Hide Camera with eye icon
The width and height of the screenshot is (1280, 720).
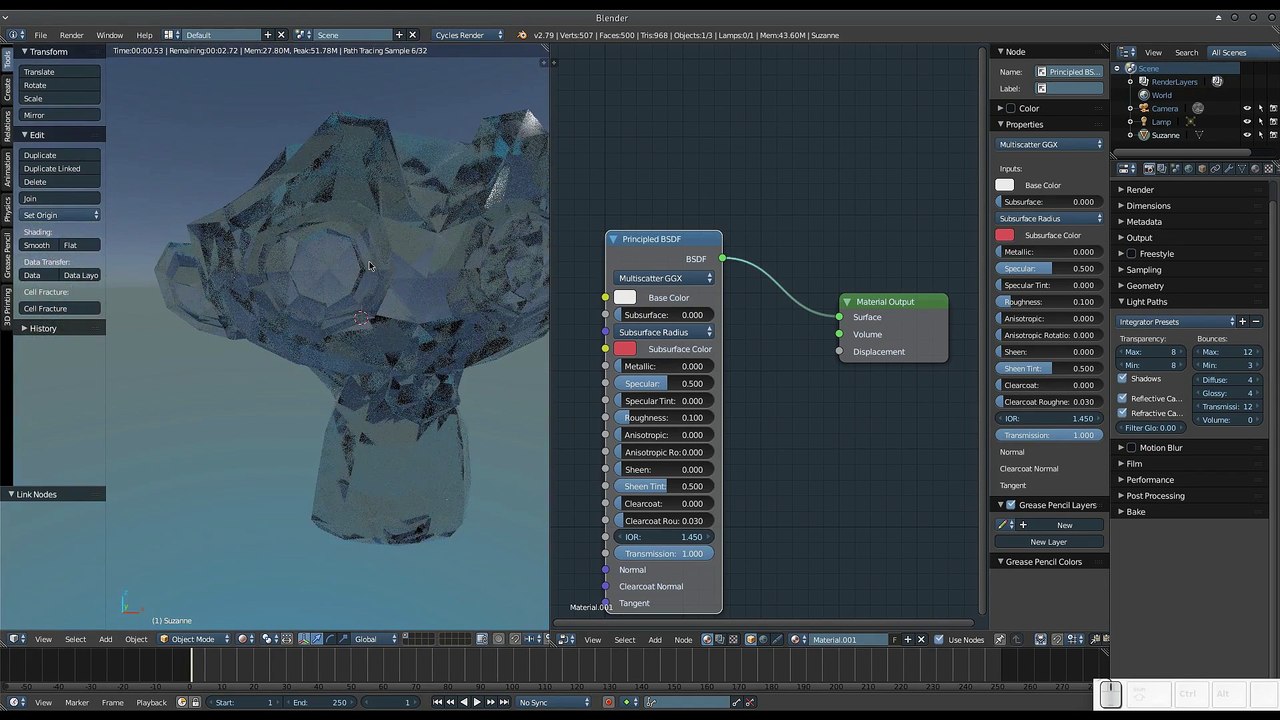[1247, 108]
